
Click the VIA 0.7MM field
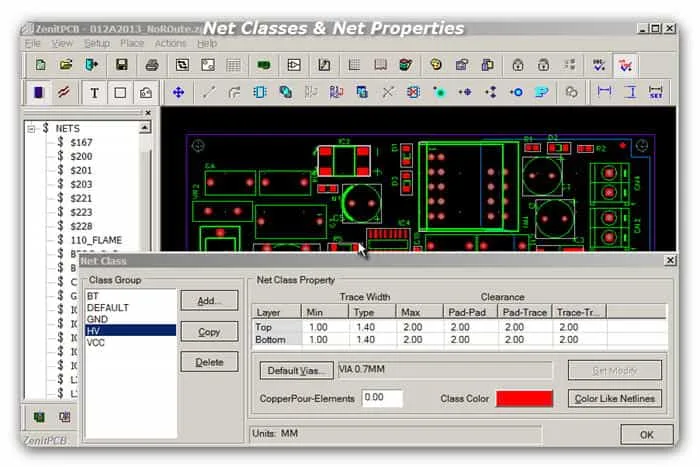(x=445, y=370)
